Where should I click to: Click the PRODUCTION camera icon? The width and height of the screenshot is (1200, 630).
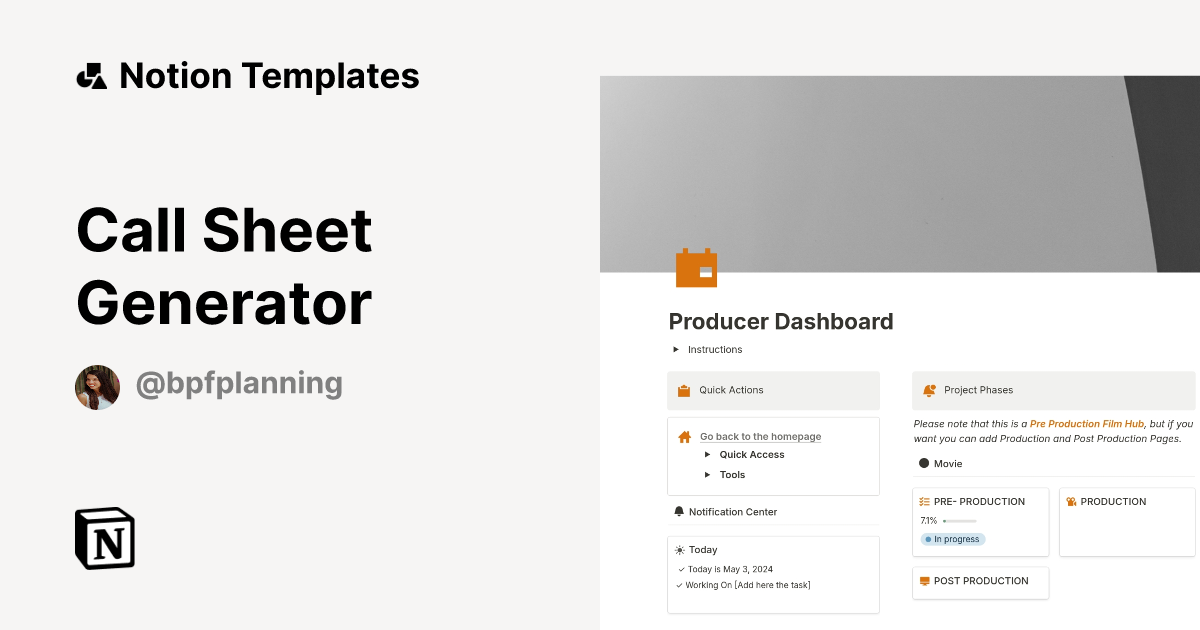click(x=1071, y=502)
